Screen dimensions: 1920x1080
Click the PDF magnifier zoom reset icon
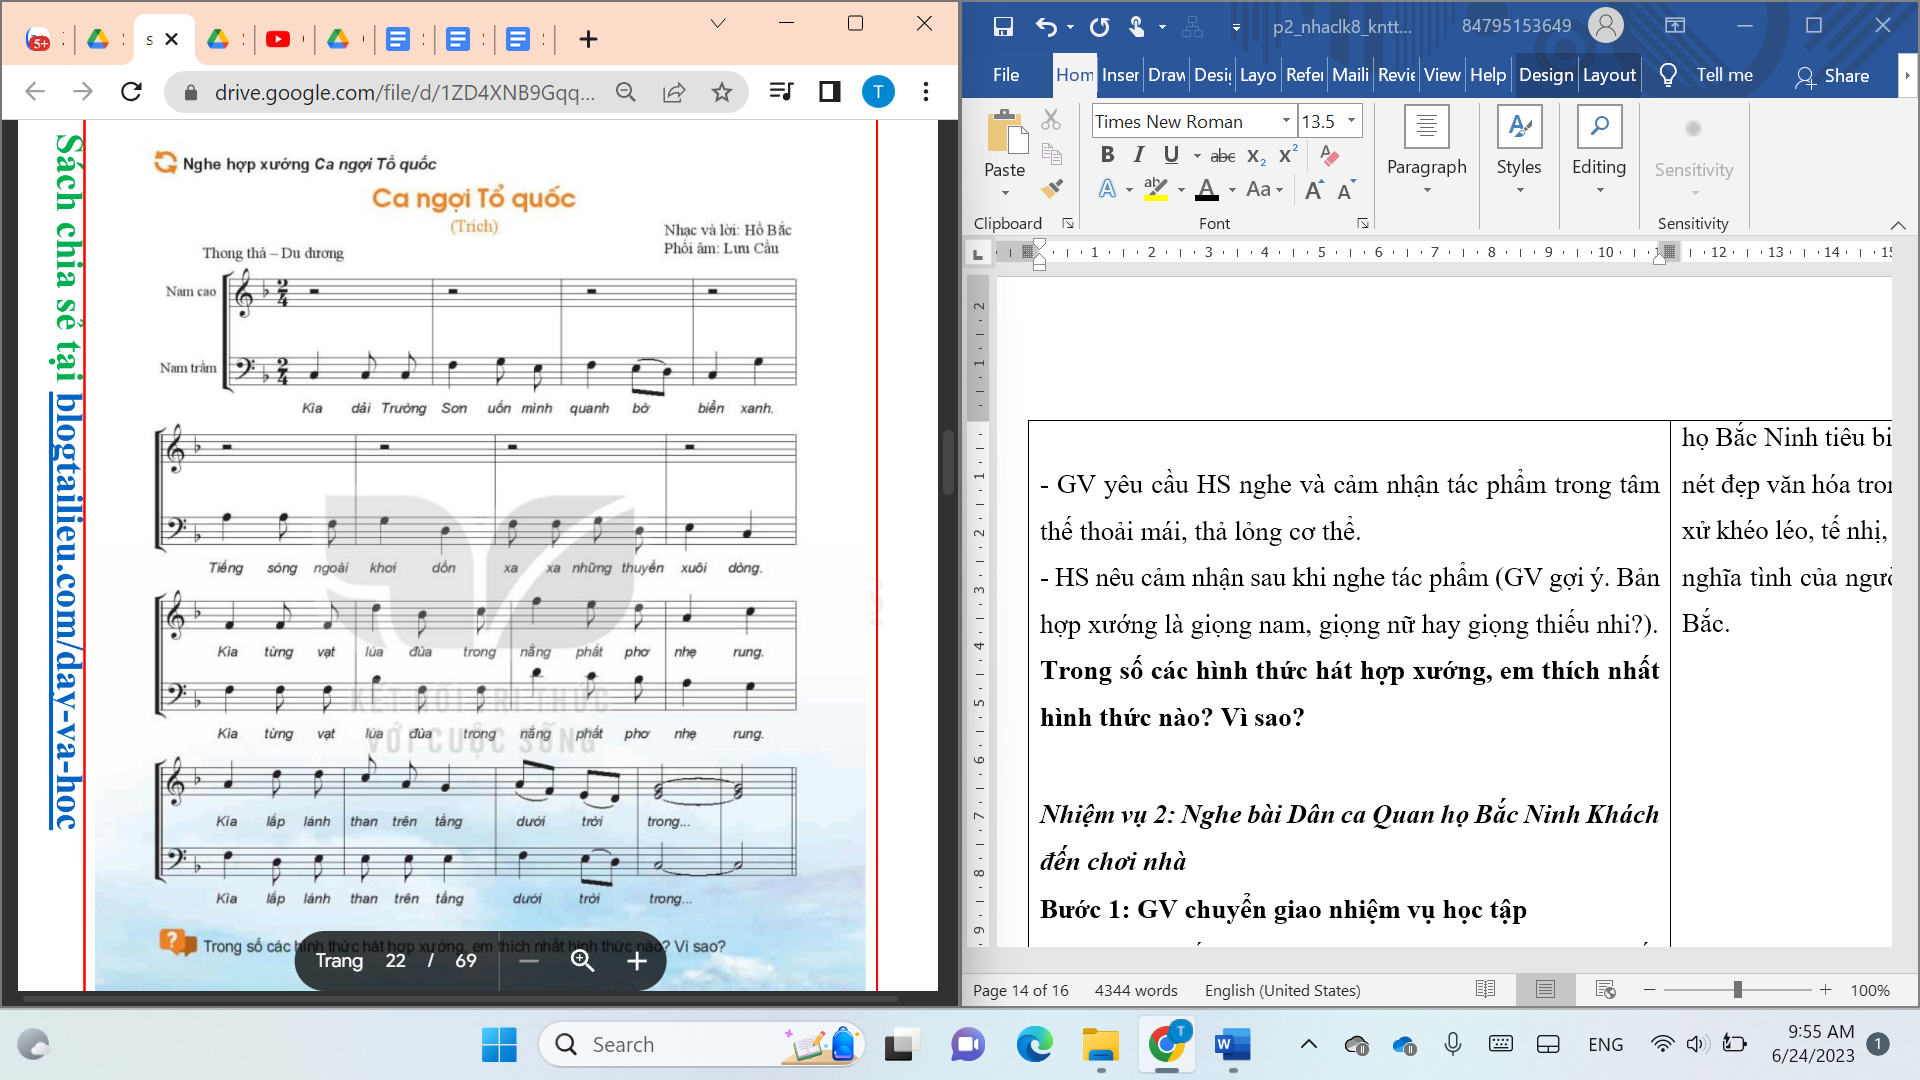[x=582, y=961]
